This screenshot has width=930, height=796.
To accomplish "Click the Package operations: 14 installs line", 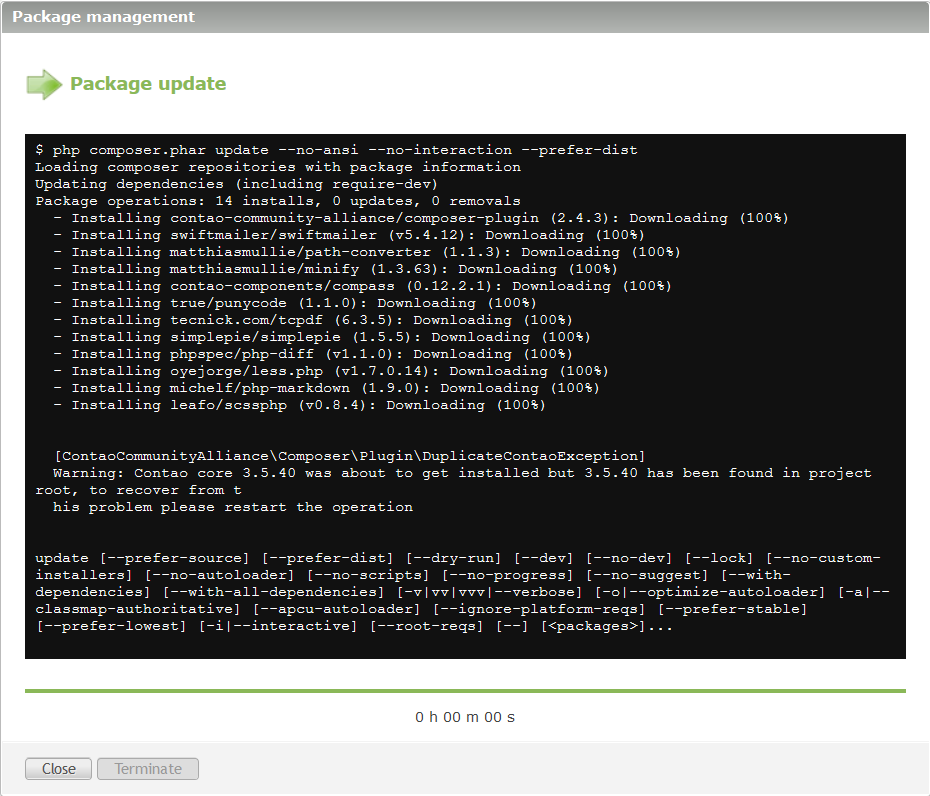I will click(278, 201).
